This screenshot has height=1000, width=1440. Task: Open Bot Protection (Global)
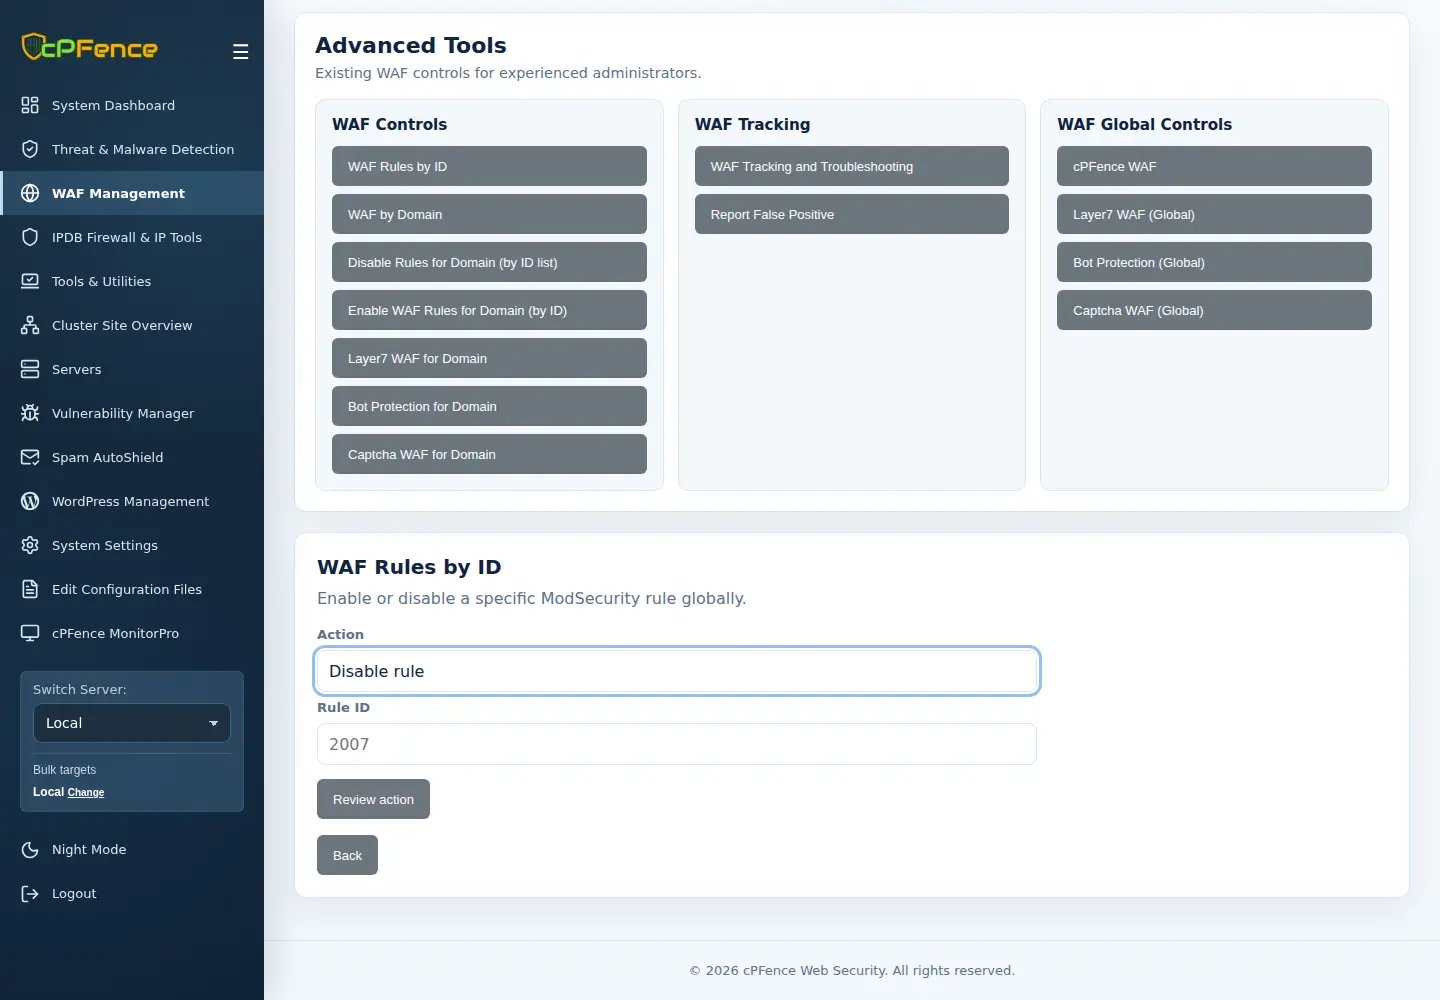click(1214, 262)
